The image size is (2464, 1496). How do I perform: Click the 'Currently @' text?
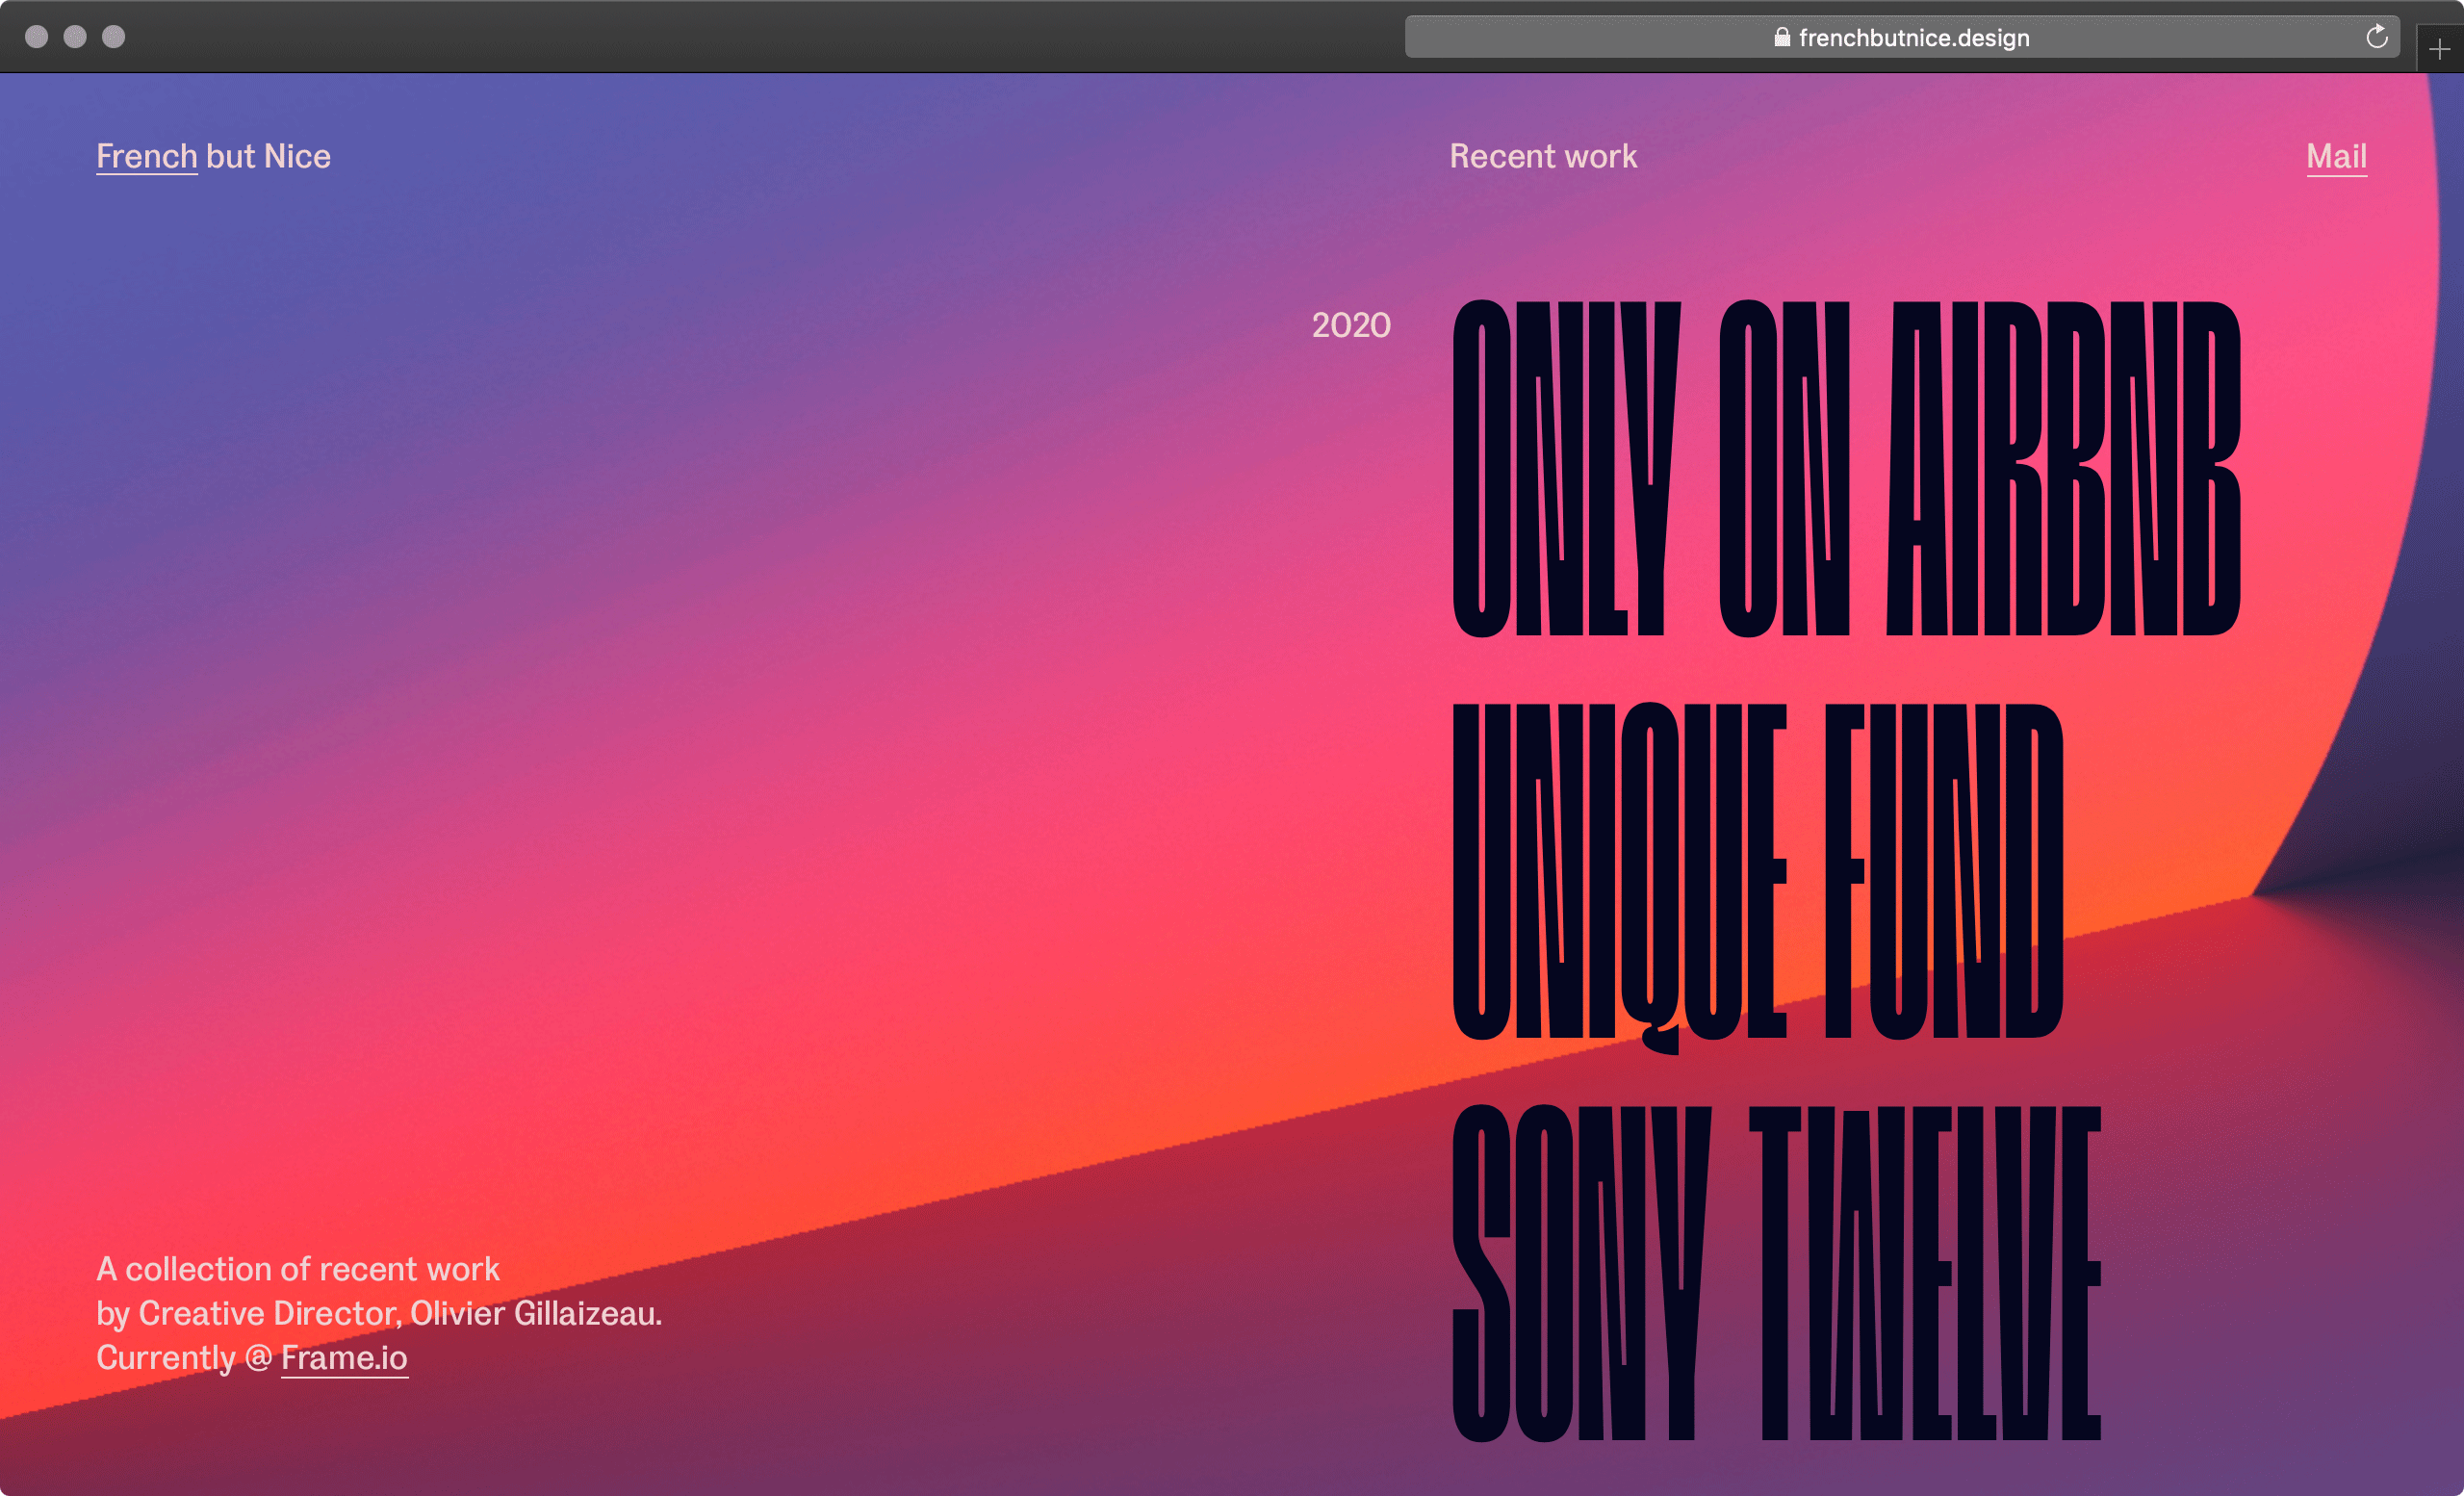tap(183, 1357)
